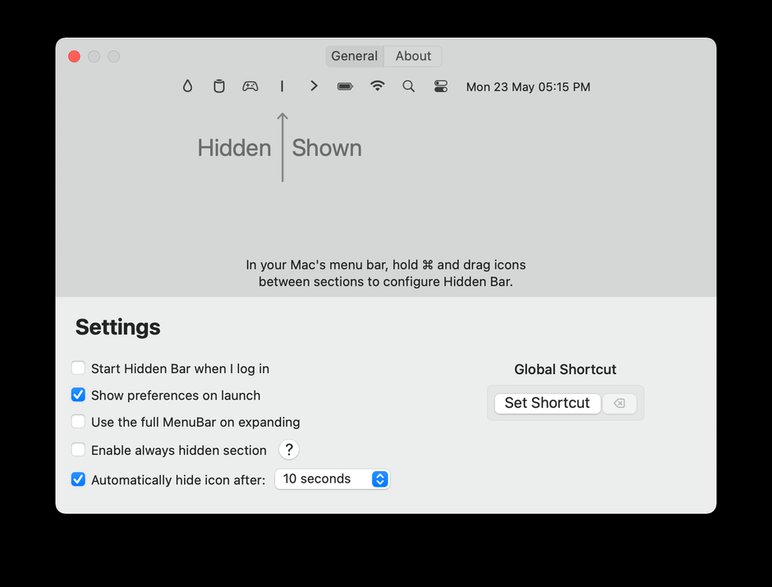
Task: Click the battery icon in the preview
Action: [345, 86]
